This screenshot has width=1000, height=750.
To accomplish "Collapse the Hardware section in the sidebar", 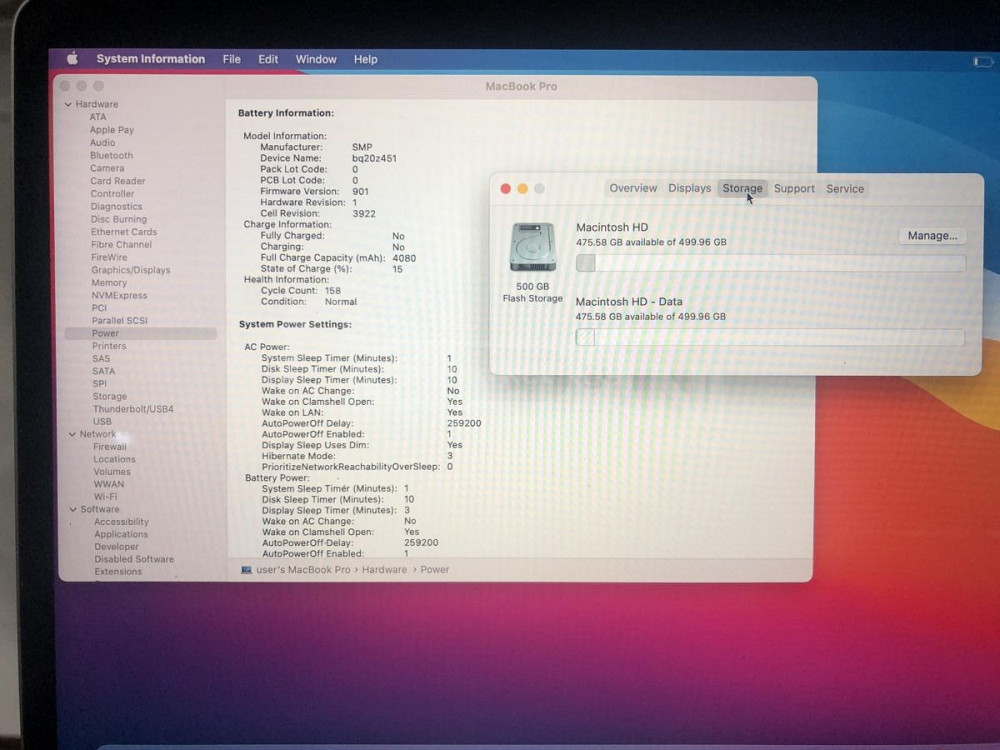I will pyautogui.click(x=69, y=104).
